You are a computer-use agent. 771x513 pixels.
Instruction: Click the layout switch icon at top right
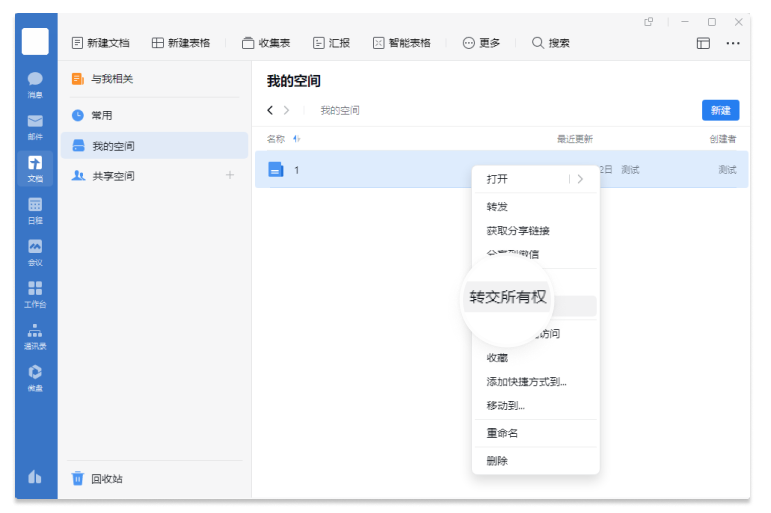tap(703, 43)
